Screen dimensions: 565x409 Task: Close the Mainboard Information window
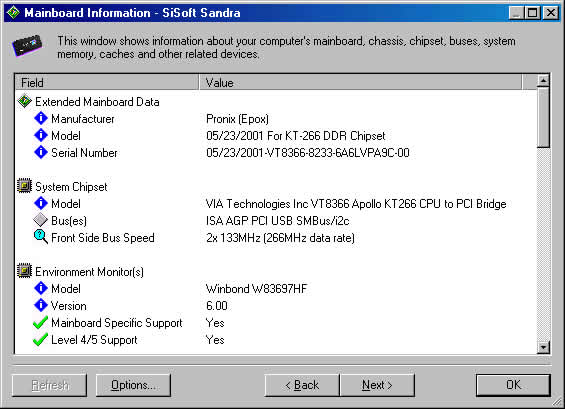(551, 13)
